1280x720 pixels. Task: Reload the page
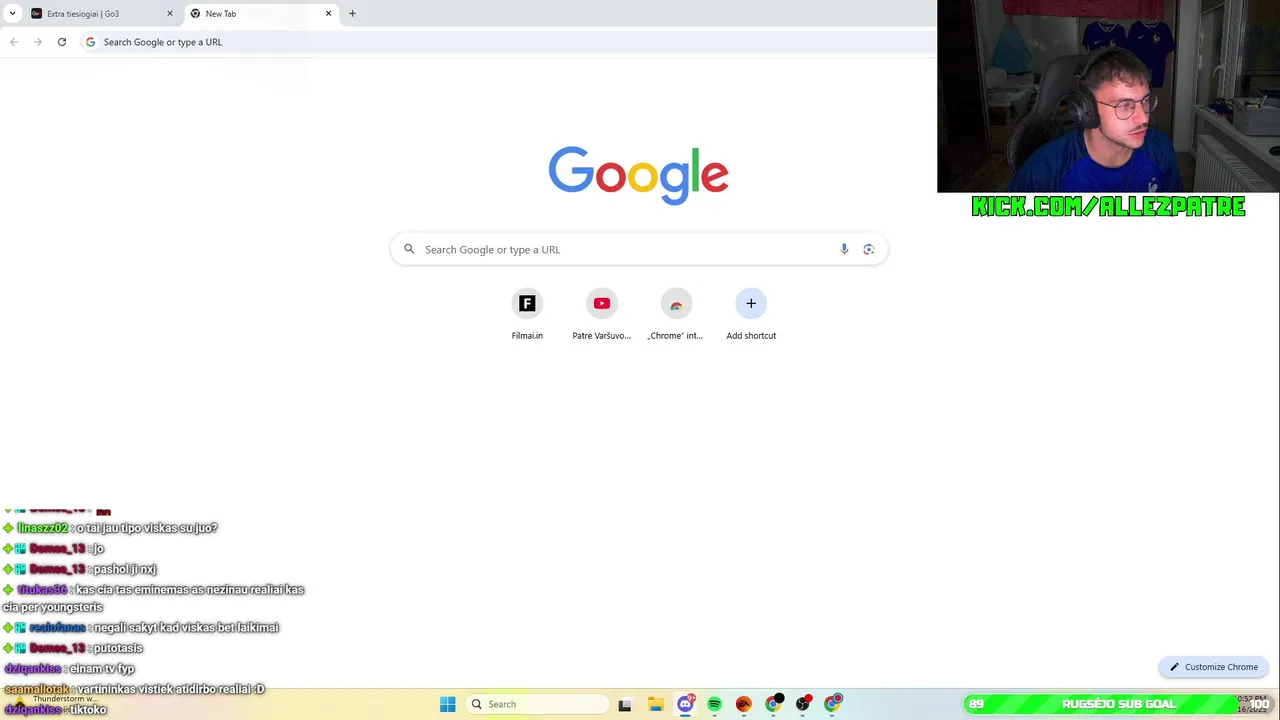[62, 42]
